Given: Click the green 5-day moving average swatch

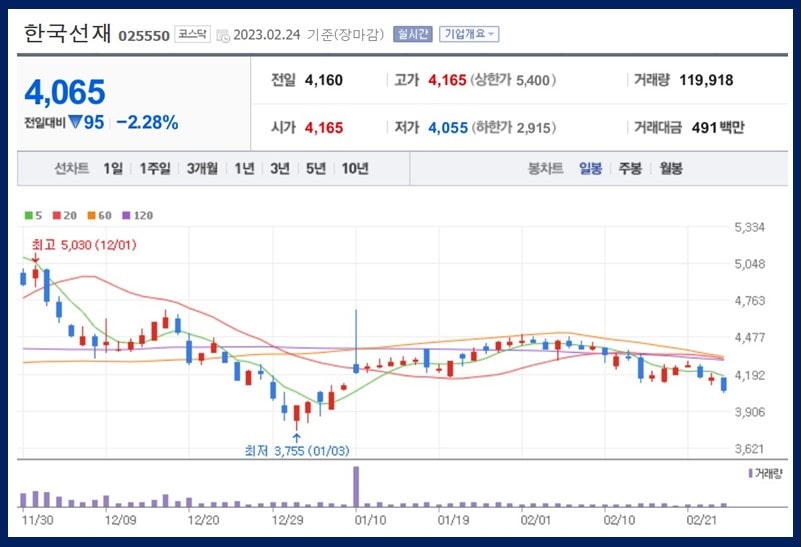Looking at the screenshot, I should click(x=29, y=216).
